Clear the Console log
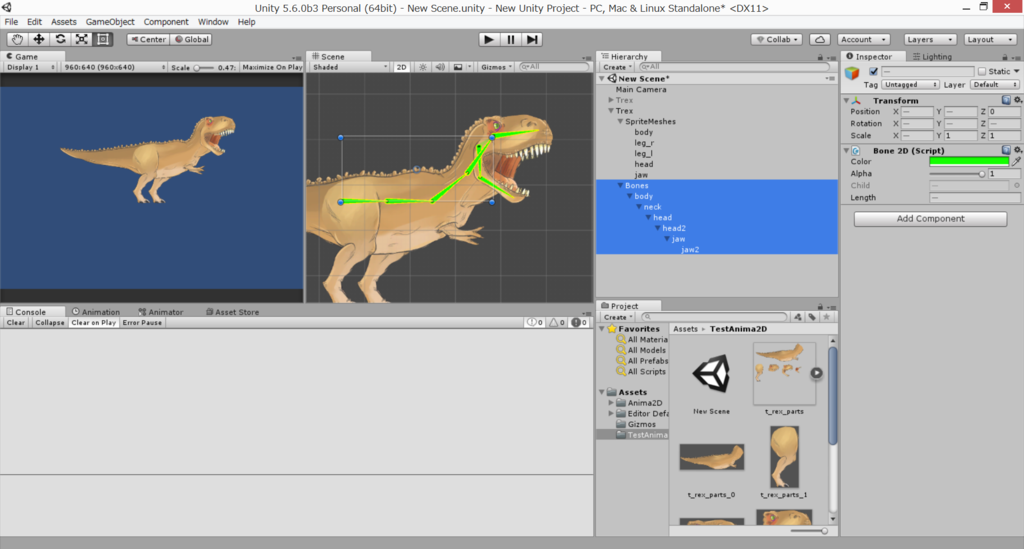This screenshot has height=549, width=1024. tap(16, 322)
